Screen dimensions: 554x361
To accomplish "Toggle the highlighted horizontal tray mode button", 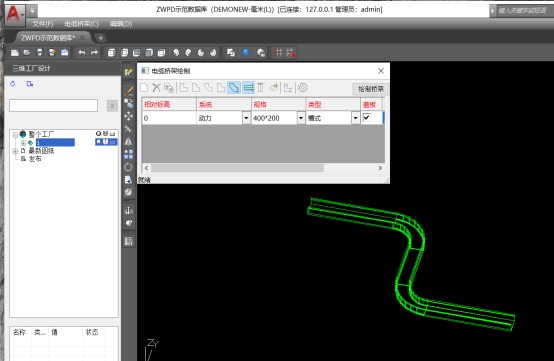I will tap(248, 88).
